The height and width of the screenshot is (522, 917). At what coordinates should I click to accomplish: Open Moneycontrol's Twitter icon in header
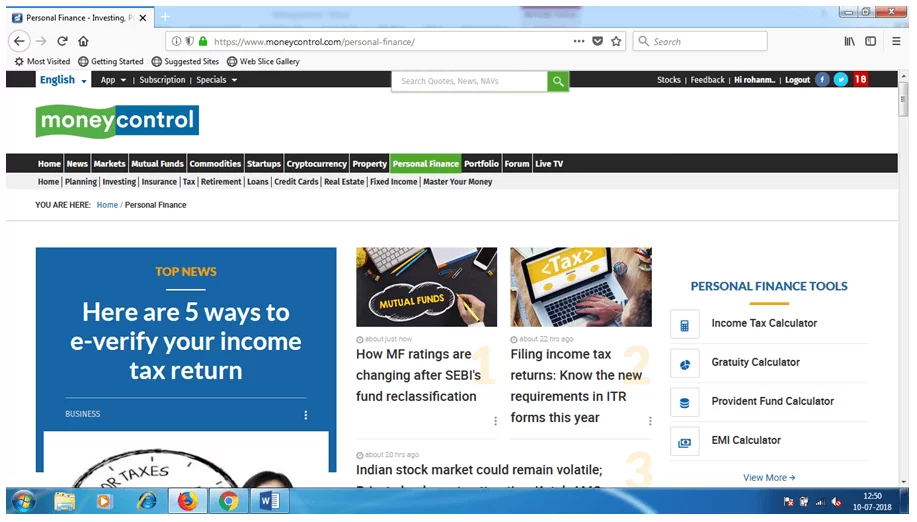point(841,80)
